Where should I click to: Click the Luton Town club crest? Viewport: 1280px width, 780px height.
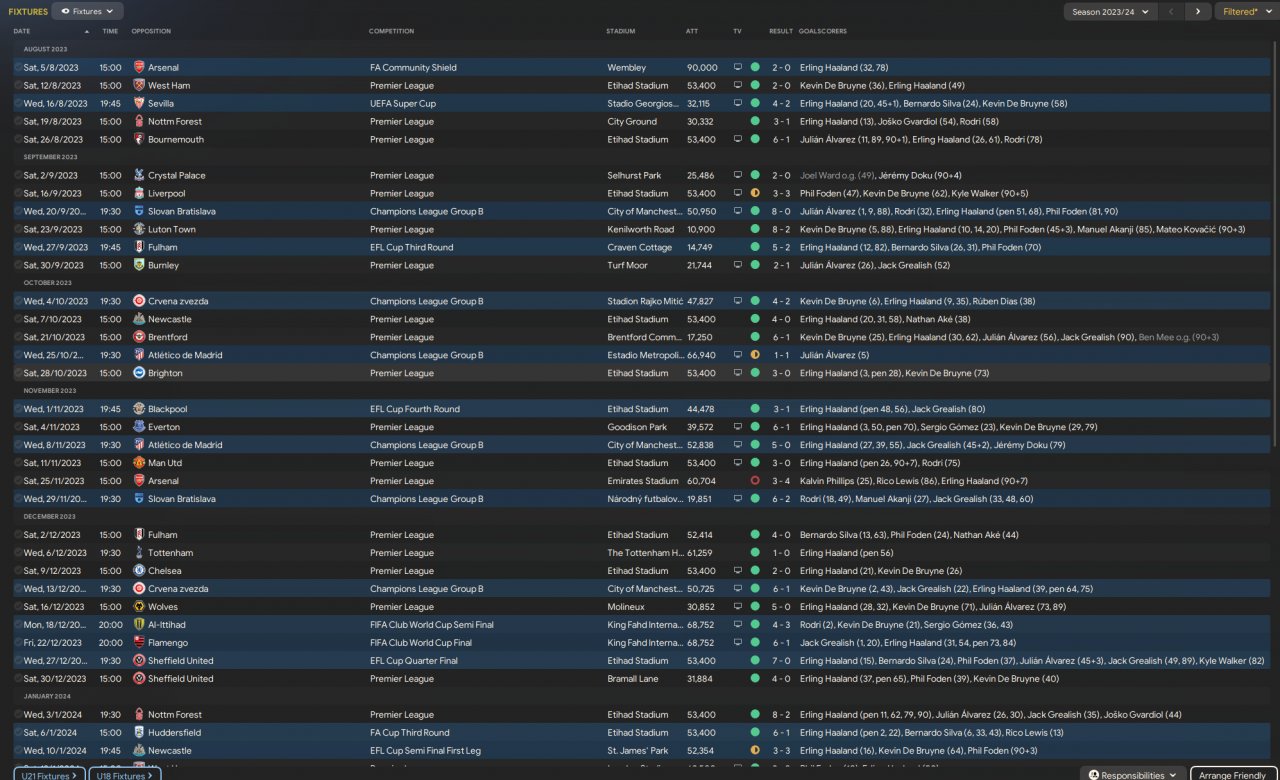[139, 230]
